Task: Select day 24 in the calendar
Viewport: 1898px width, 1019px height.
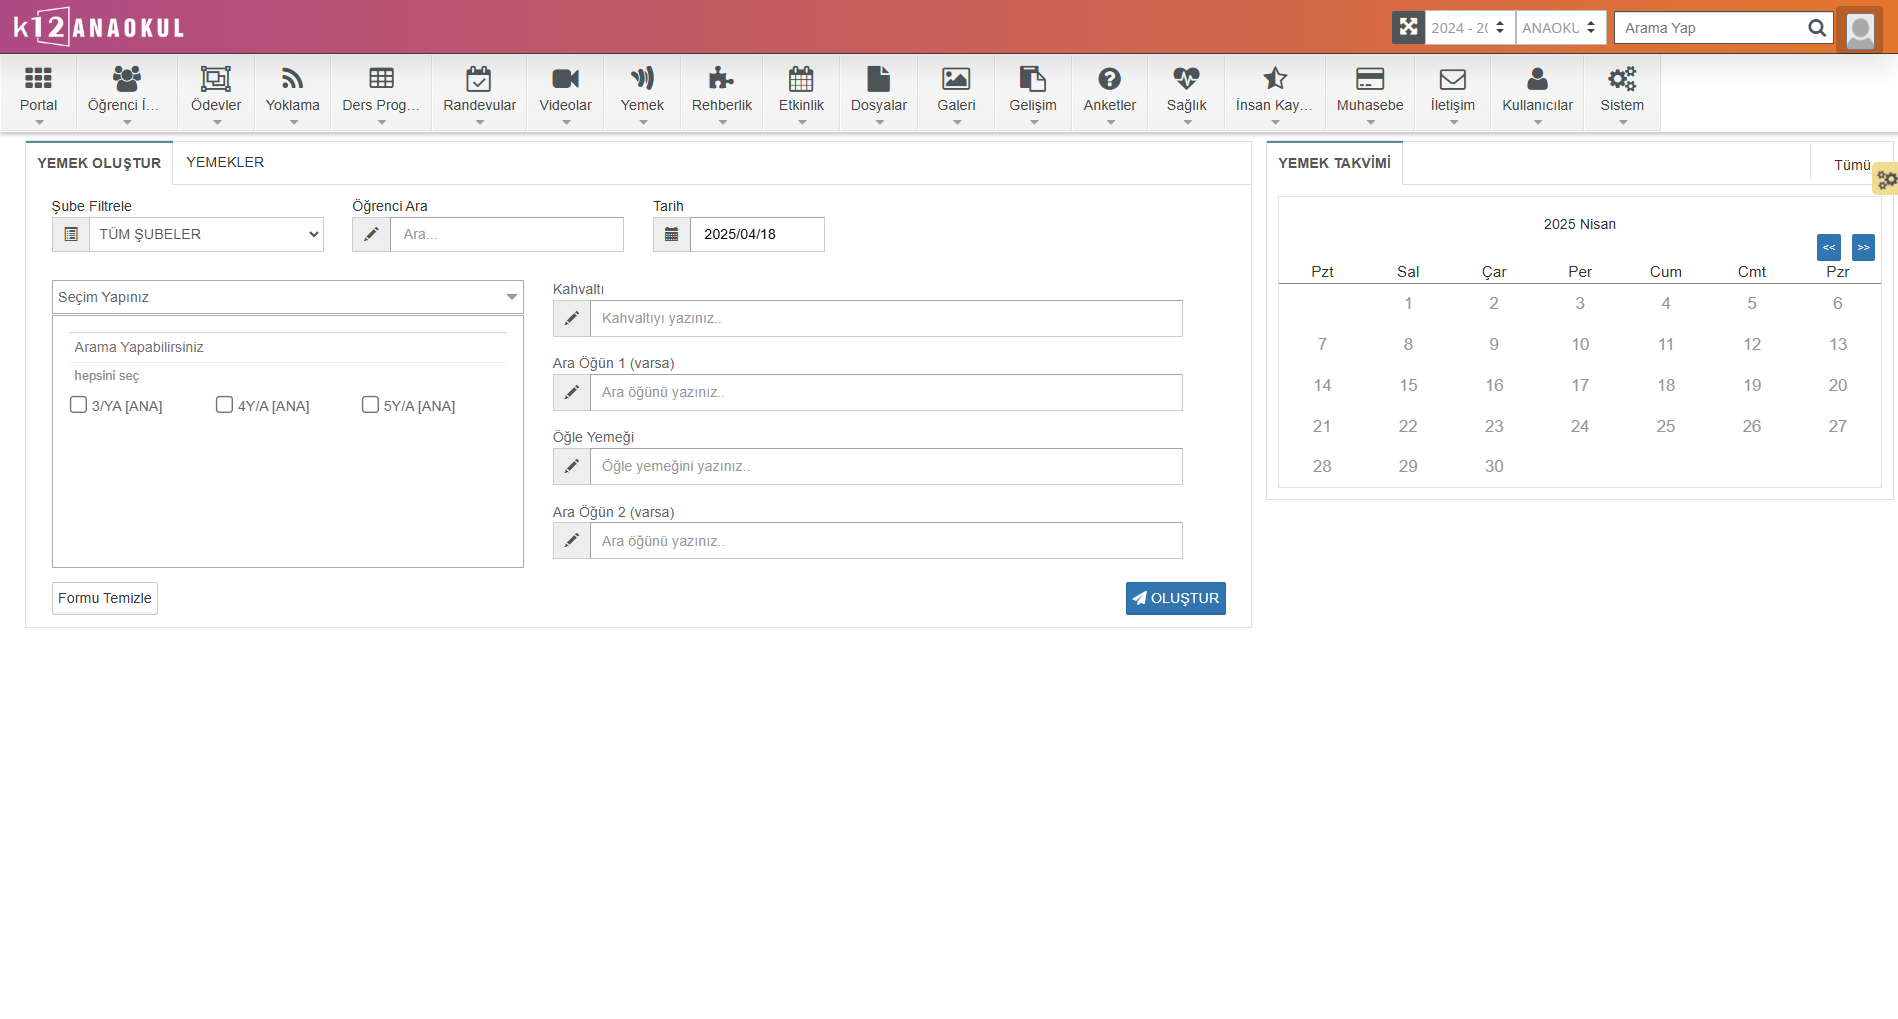Action: (1580, 426)
